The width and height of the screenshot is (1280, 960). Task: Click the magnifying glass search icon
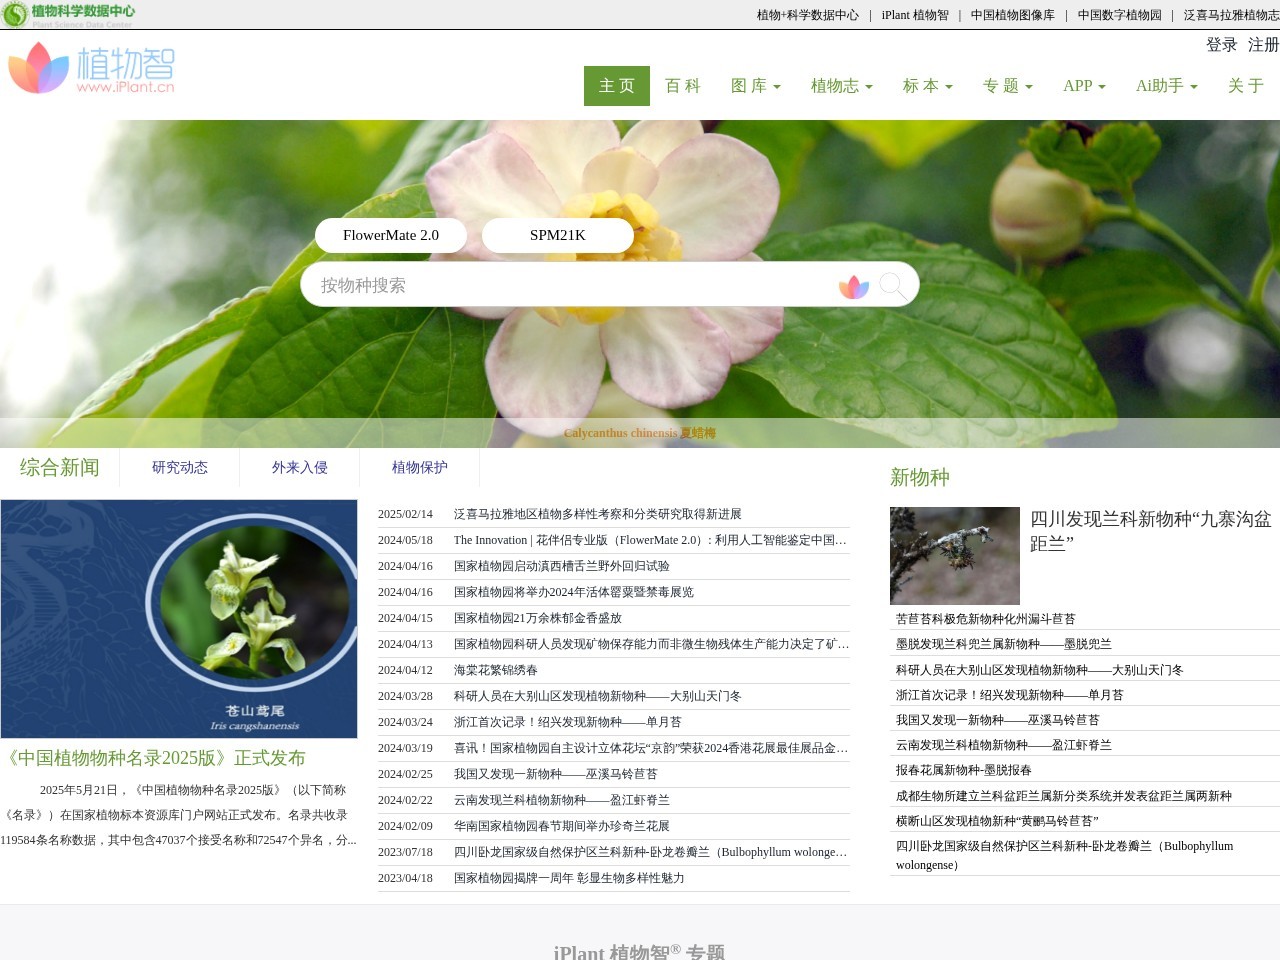pyautogui.click(x=893, y=285)
